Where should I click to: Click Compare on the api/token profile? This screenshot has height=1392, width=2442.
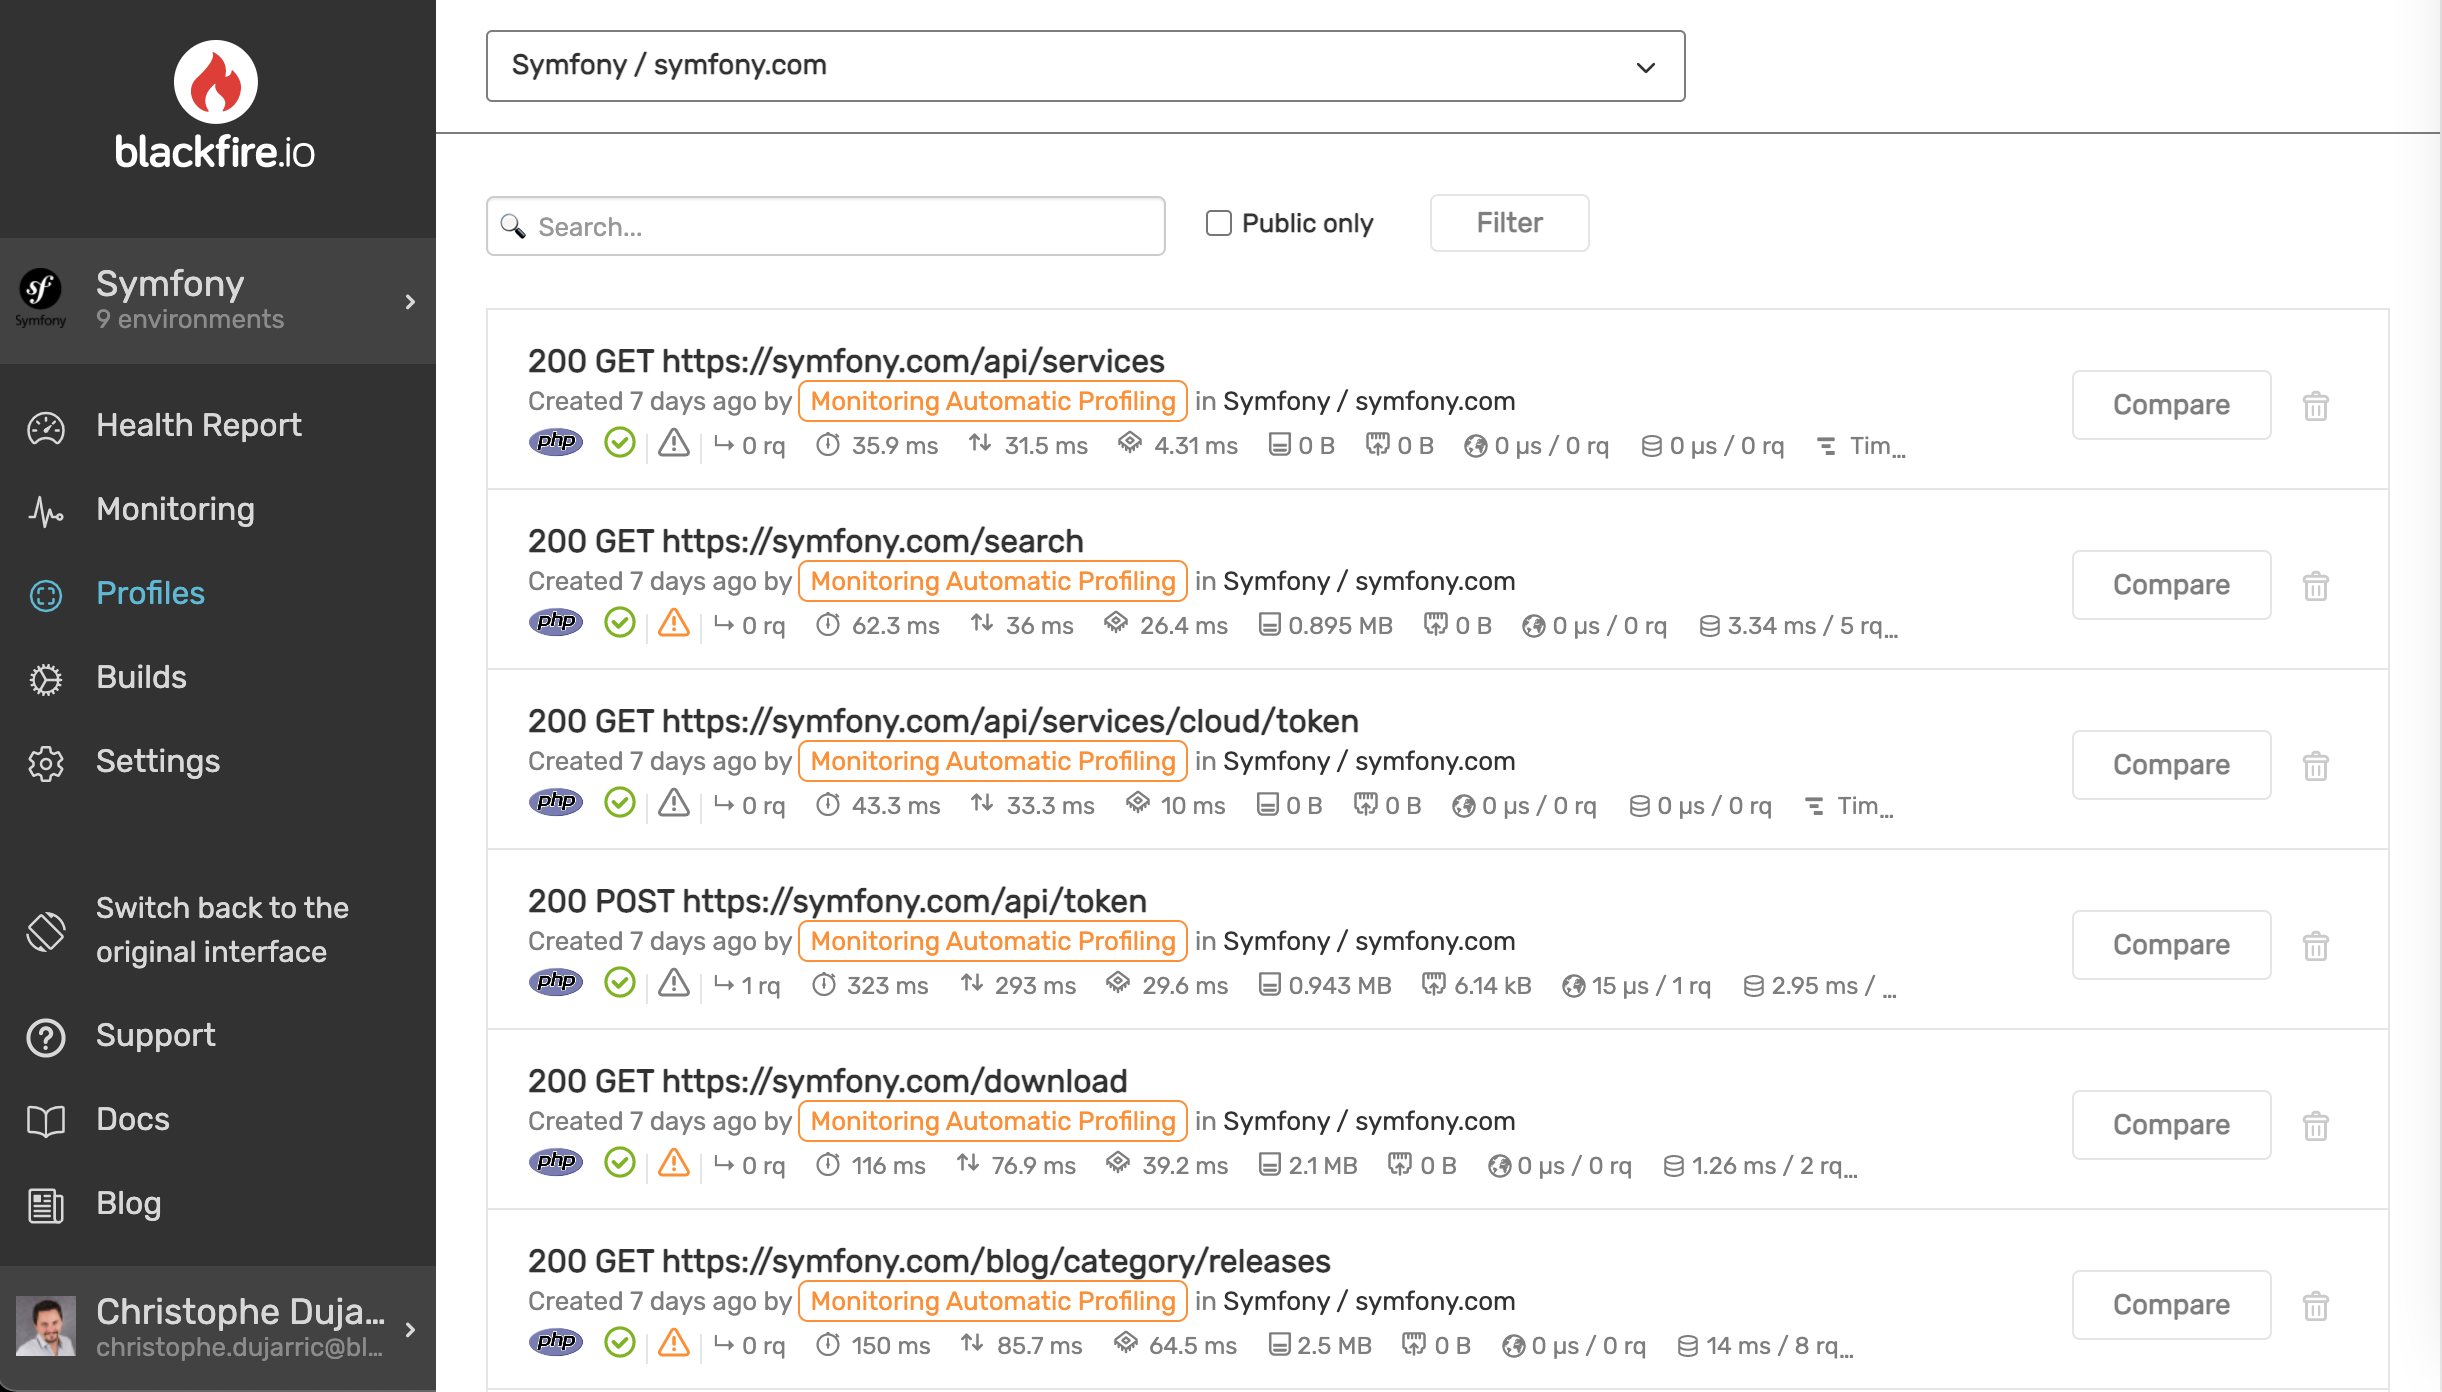click(2171, 944)
